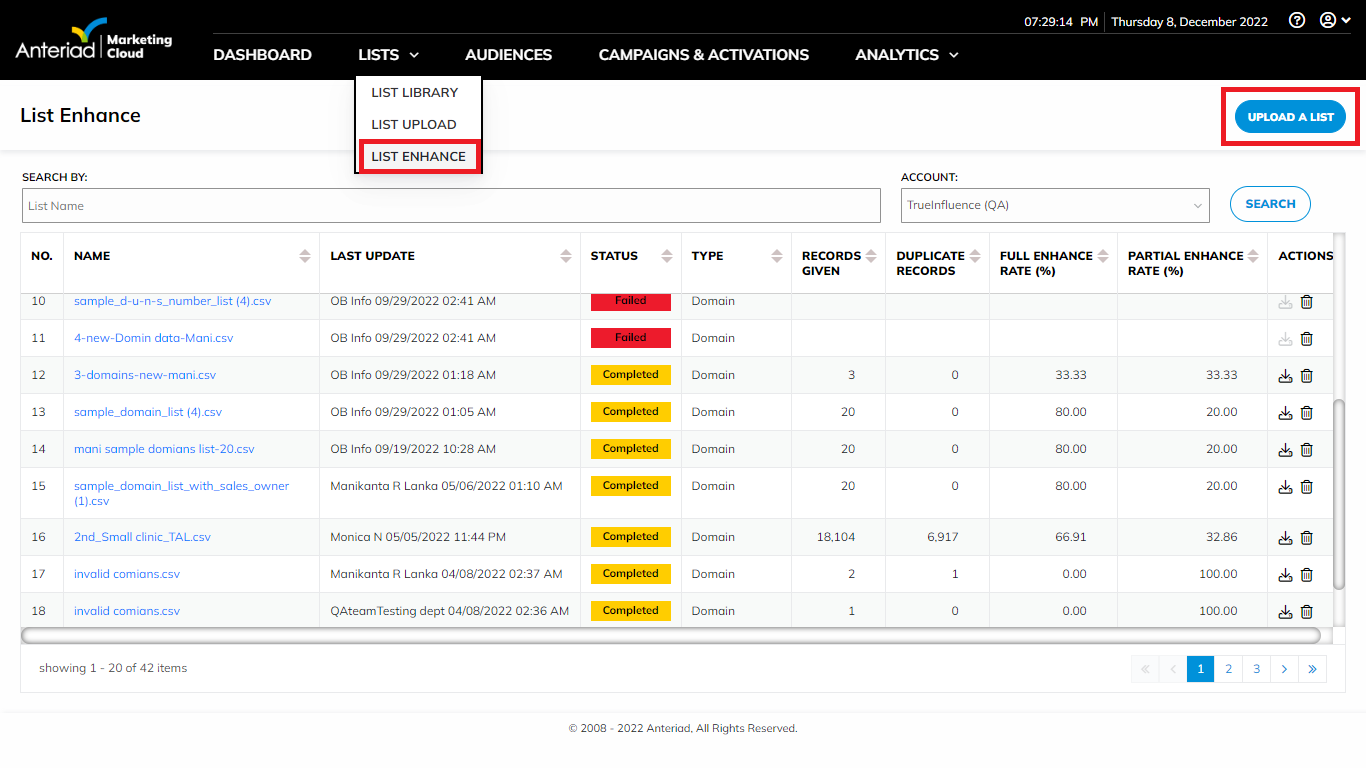Click the 18,104 records given cell
Screen dimensions: 1366x768
click(x=836, y=537)
